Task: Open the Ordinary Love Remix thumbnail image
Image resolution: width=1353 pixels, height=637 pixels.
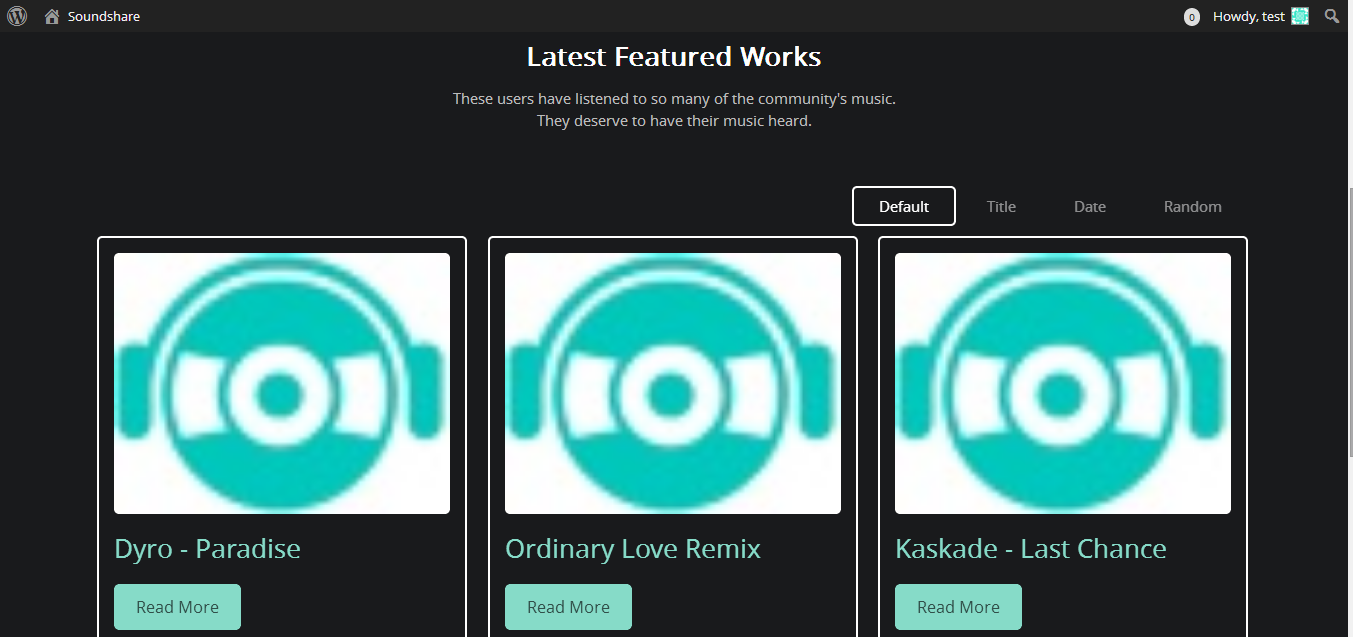Action: tap(673, 383)
